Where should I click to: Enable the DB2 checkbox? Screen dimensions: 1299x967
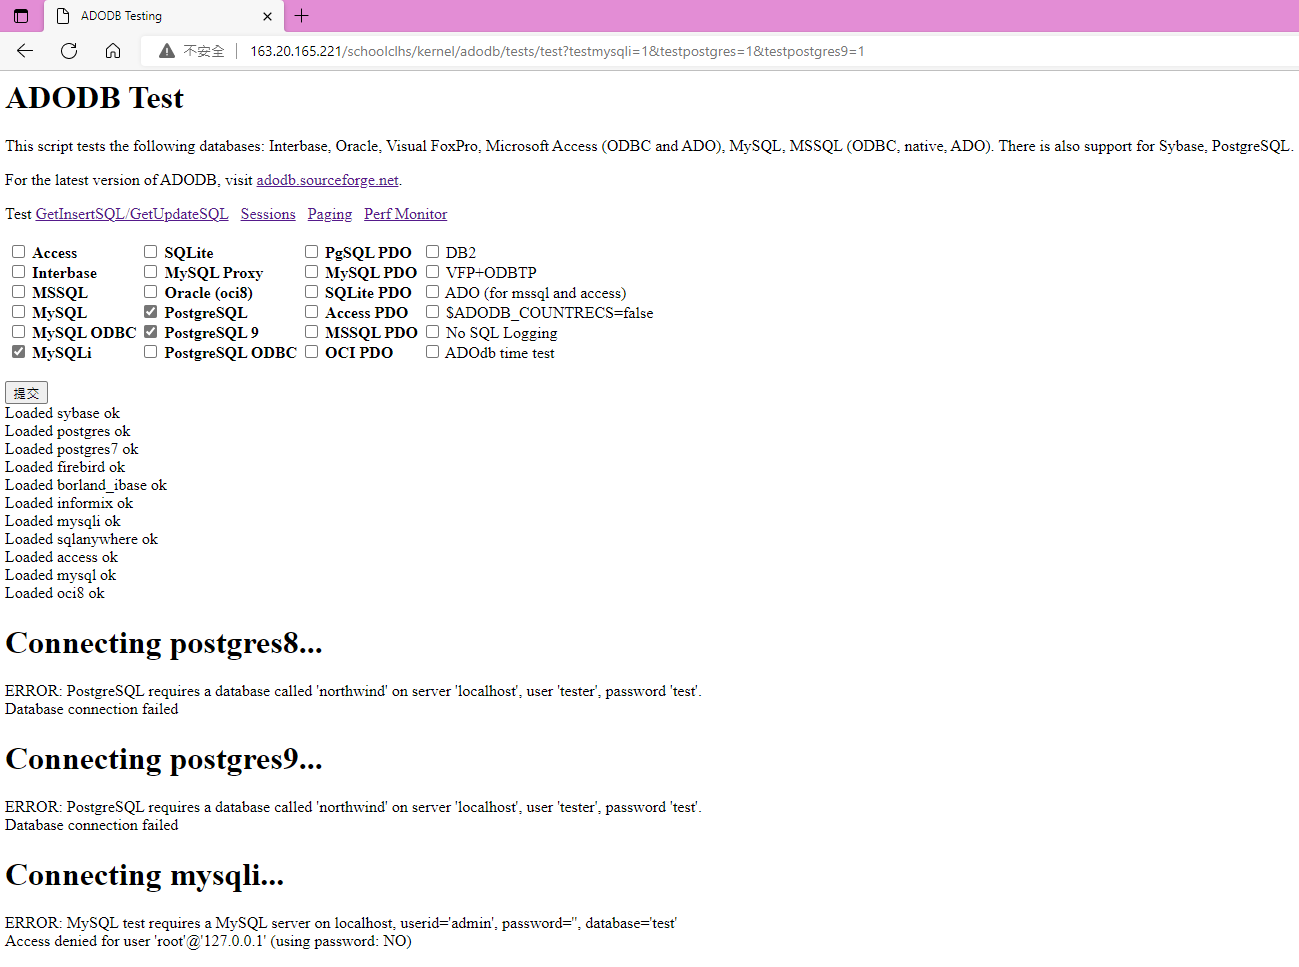tap(433, 252)
